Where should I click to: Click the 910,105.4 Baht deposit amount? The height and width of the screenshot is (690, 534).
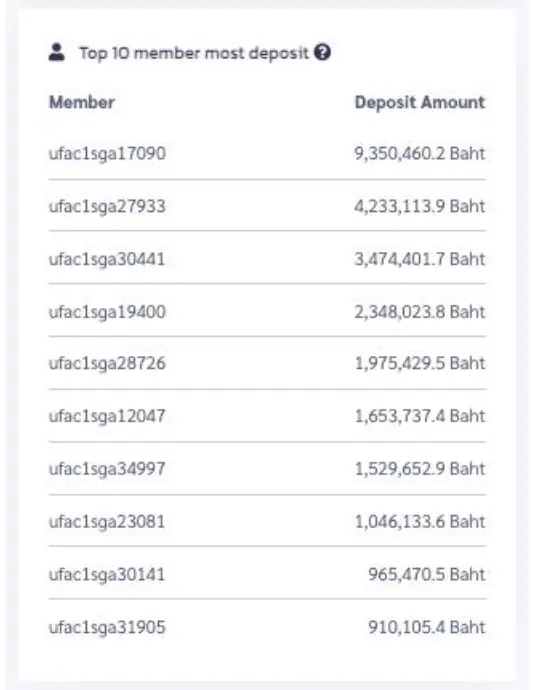coord(427,627)
